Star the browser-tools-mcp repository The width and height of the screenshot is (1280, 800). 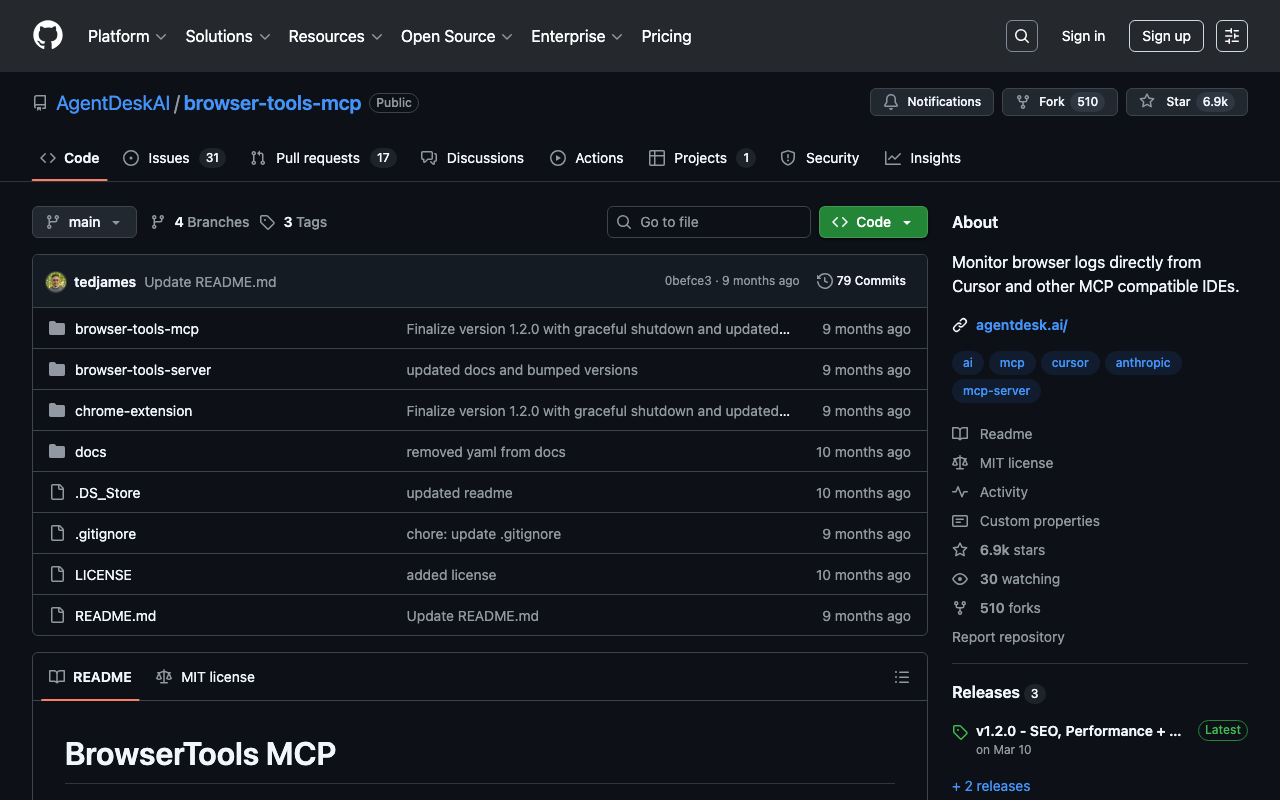point(1186,102)
